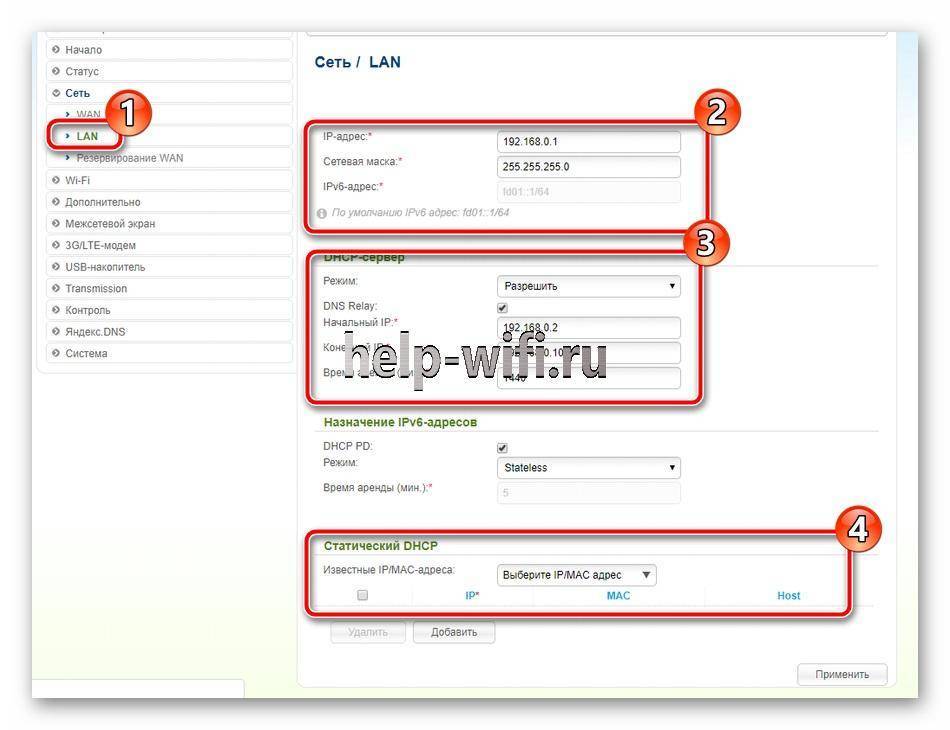Image resolution: width=950 pixels, height=730 pixels.
Task: Click the bullet icon beside Дополнительно
Action: point(56,202)
